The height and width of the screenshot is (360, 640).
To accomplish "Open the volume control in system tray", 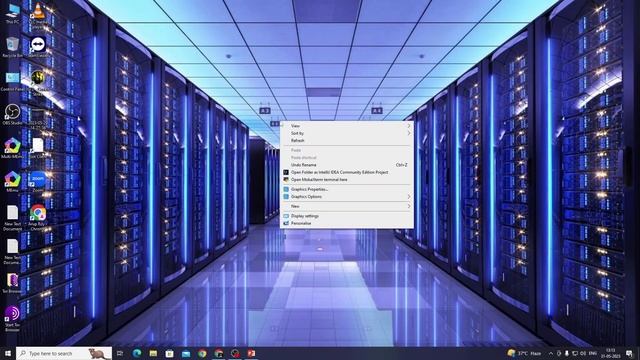I will pyautogui.click(x=583, y=353).
